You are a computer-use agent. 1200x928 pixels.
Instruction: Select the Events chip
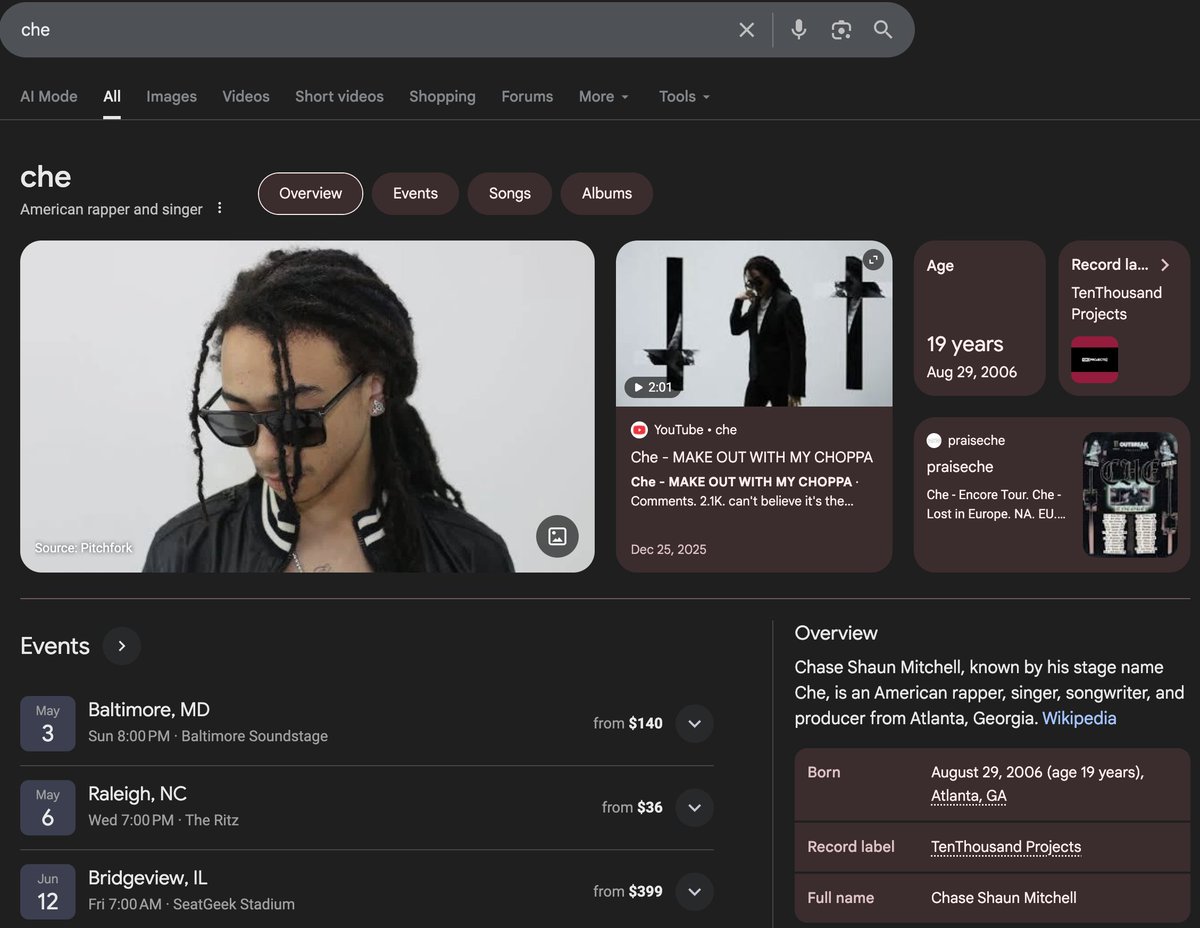pyautogui.click(x=415, y=193)
